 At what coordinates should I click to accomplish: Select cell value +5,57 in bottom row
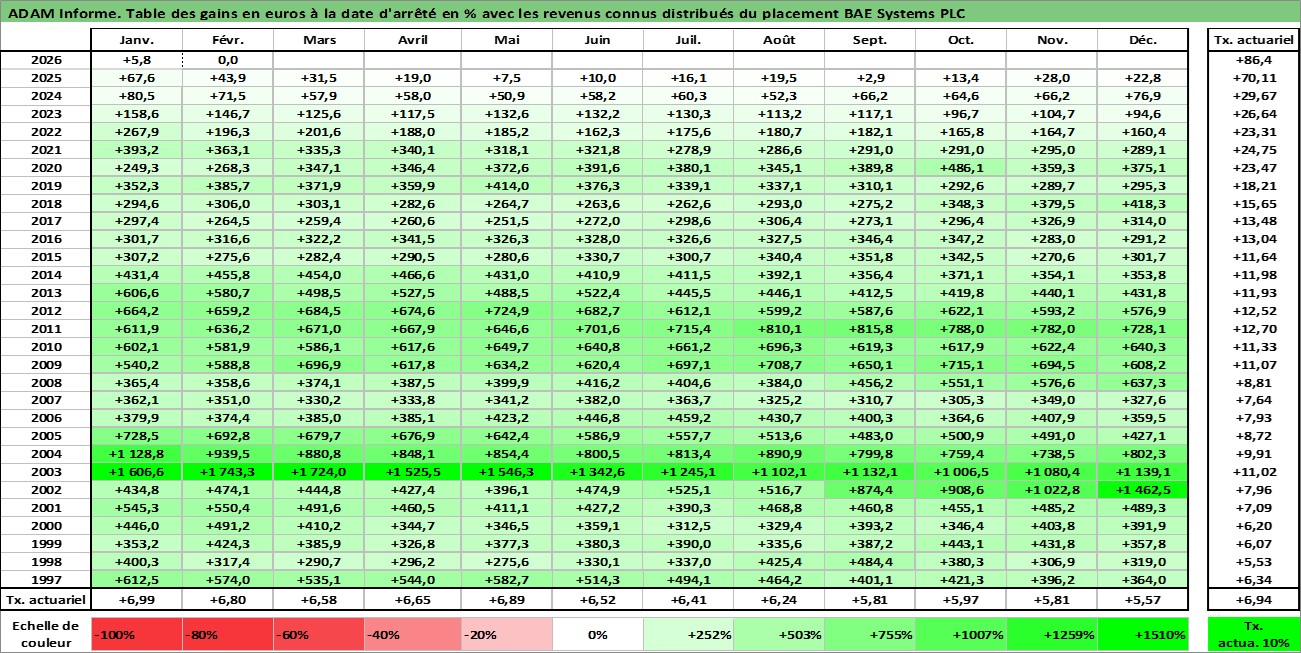click(x=1142, y=600)
